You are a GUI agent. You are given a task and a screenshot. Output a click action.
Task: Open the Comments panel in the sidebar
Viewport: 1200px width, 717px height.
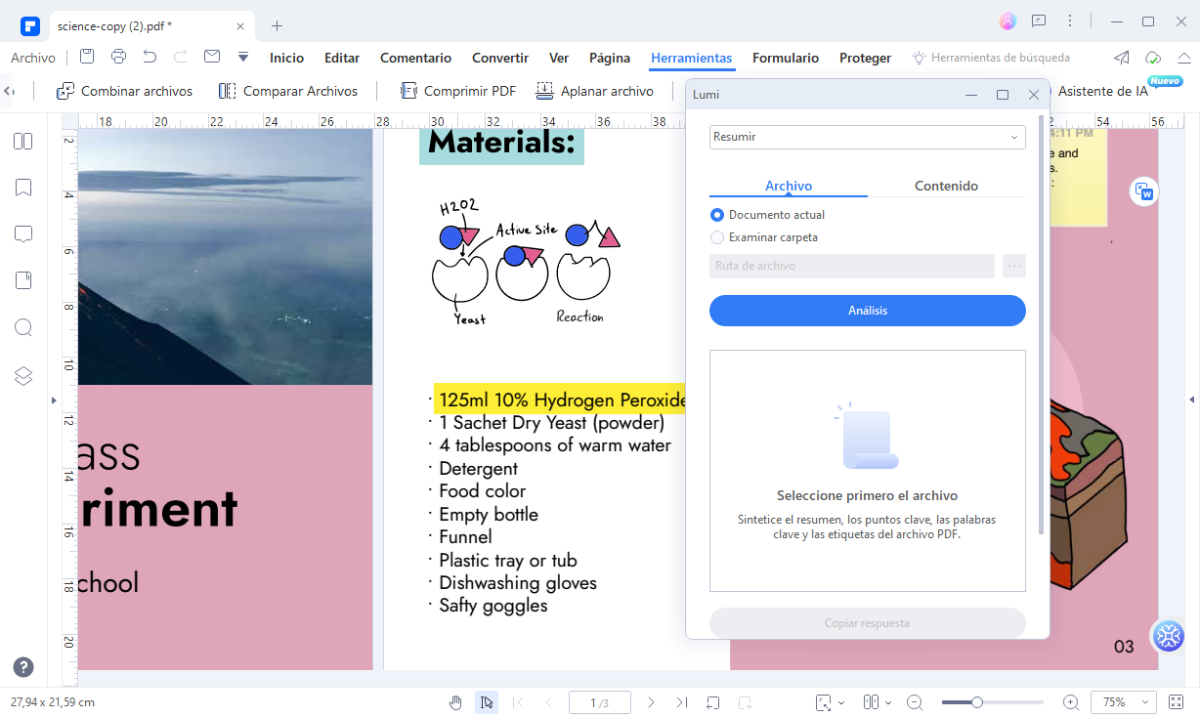(x=22, y=233)
